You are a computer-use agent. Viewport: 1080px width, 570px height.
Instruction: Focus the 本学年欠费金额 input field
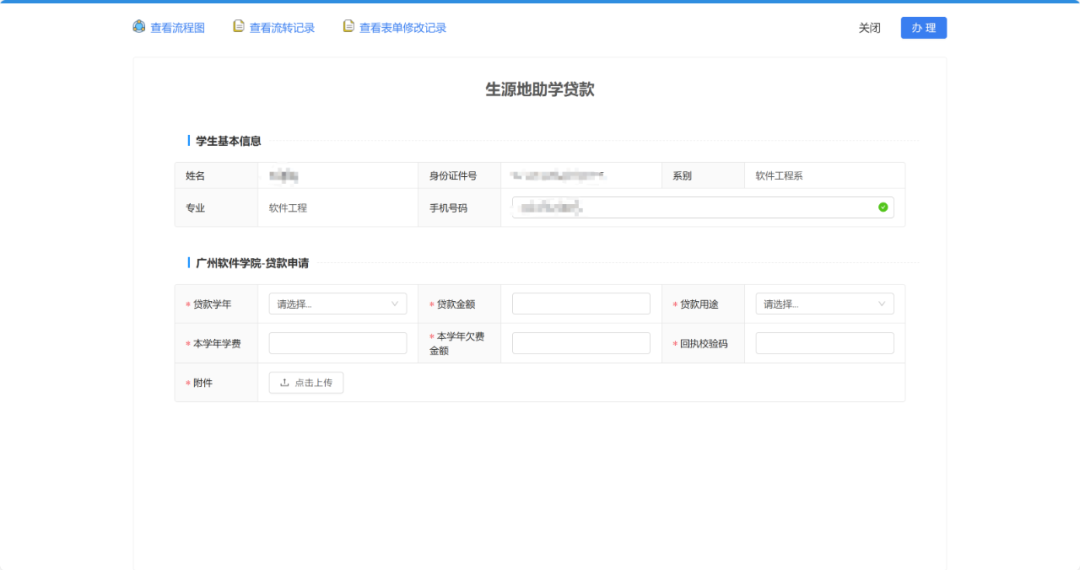(581, 343)
